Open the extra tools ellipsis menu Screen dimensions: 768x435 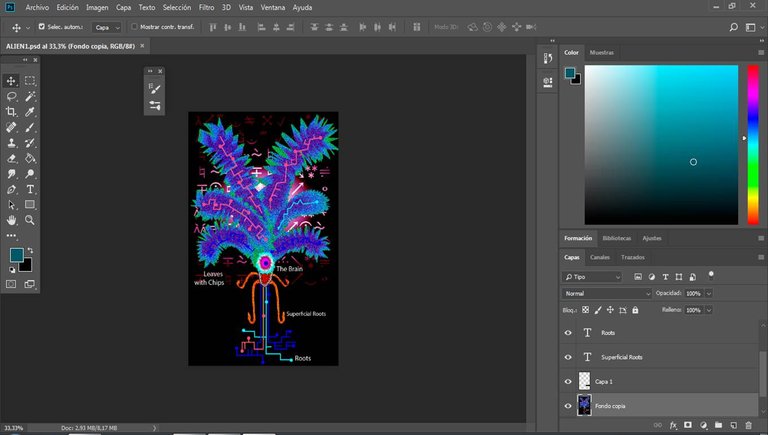(x=11, y=236)
